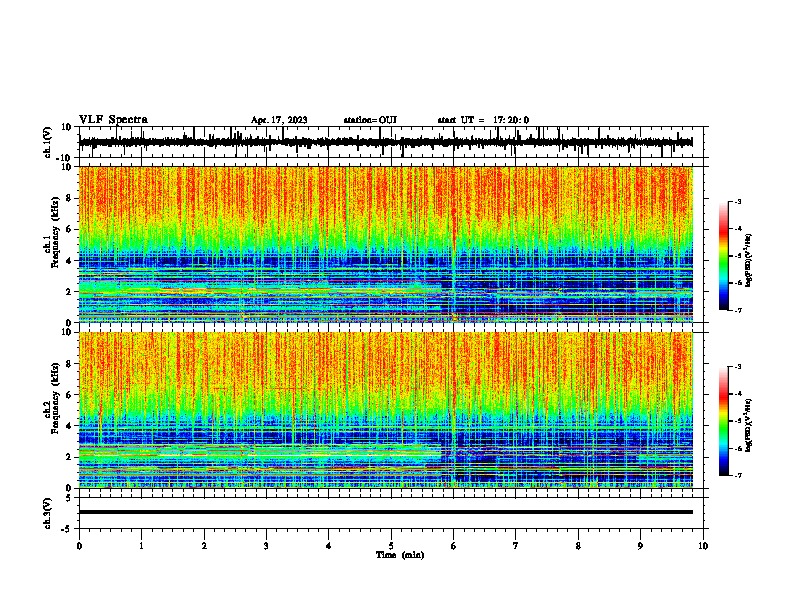Click the ch.1 color bar log(PSD) label
This screenshot has height=612, width=792.
tap(749, 260)
